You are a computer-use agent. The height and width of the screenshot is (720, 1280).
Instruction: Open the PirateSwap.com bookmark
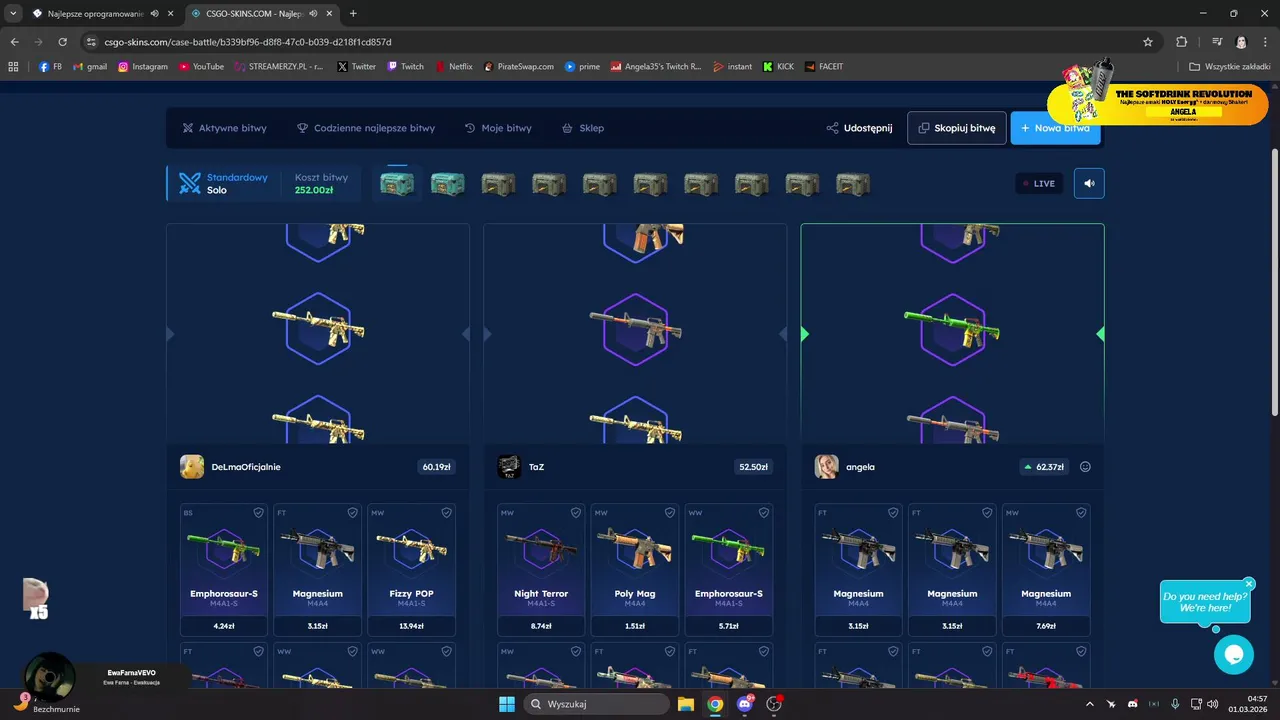click(x=518, y=66)
